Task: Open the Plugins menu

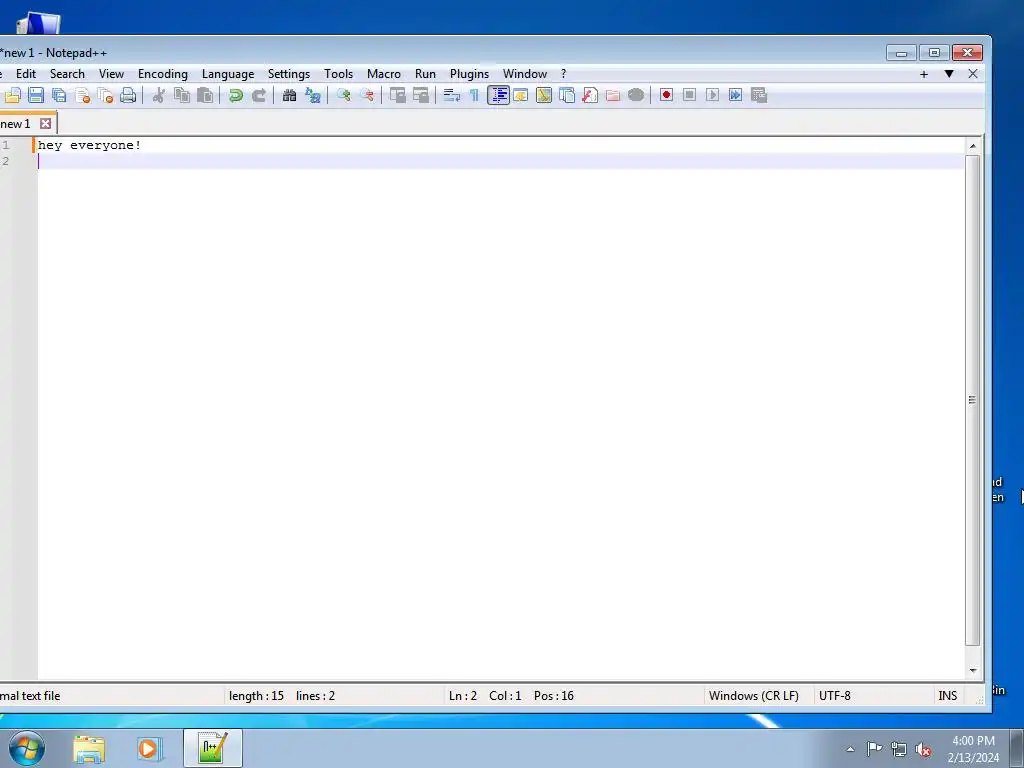Action: (470, 74)
